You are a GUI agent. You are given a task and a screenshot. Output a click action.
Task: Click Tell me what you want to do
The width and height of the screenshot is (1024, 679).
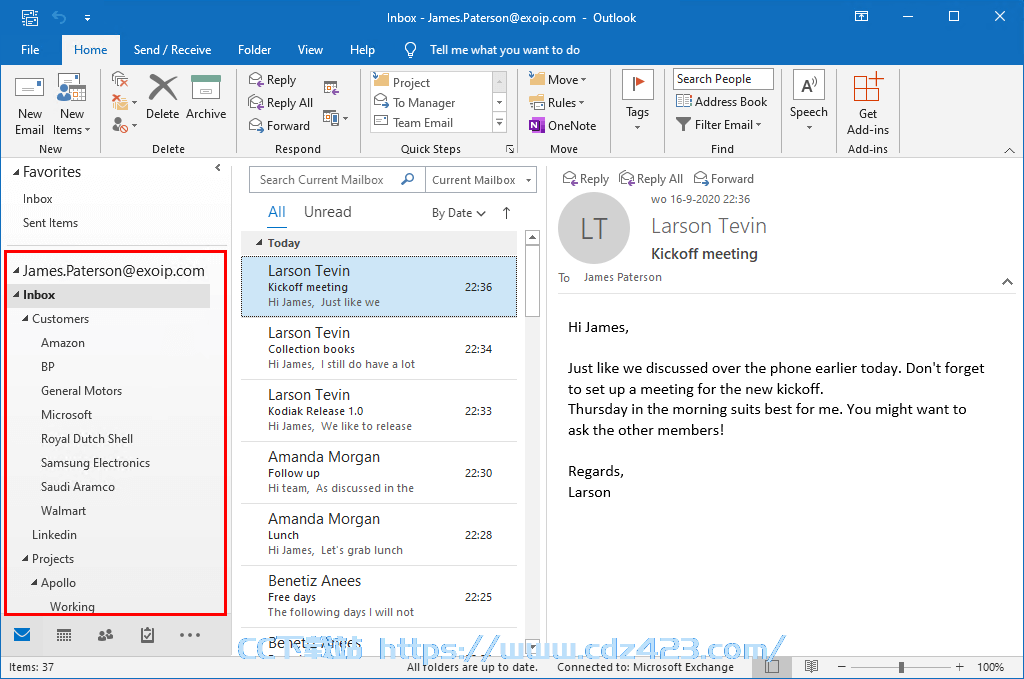(x=504, y=50)
